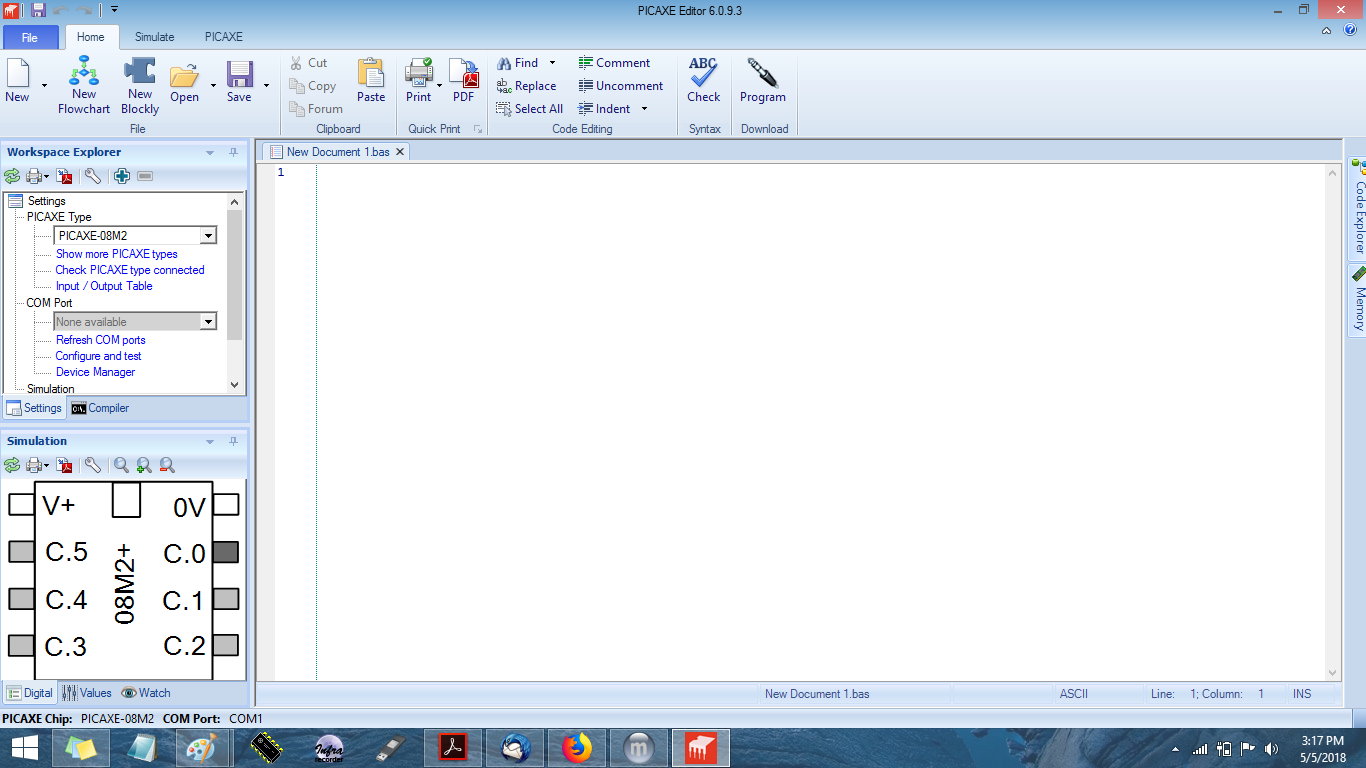The height and width of the screenshot is (768, 1366).
Task: Open the Code Explorer side panel
Action: pos(1358,208)
